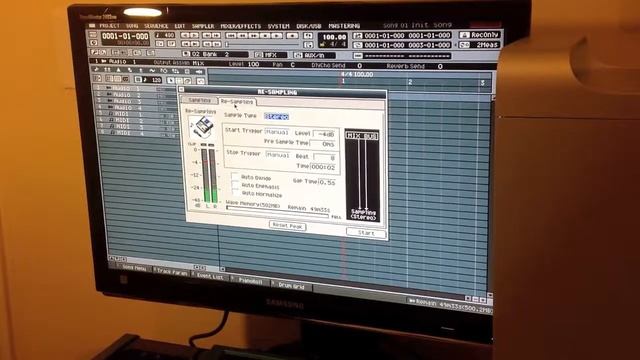Click the MIX BUS label in routing display
The height and width of the screenshot is (360, 640).
(x=362, y=136)
